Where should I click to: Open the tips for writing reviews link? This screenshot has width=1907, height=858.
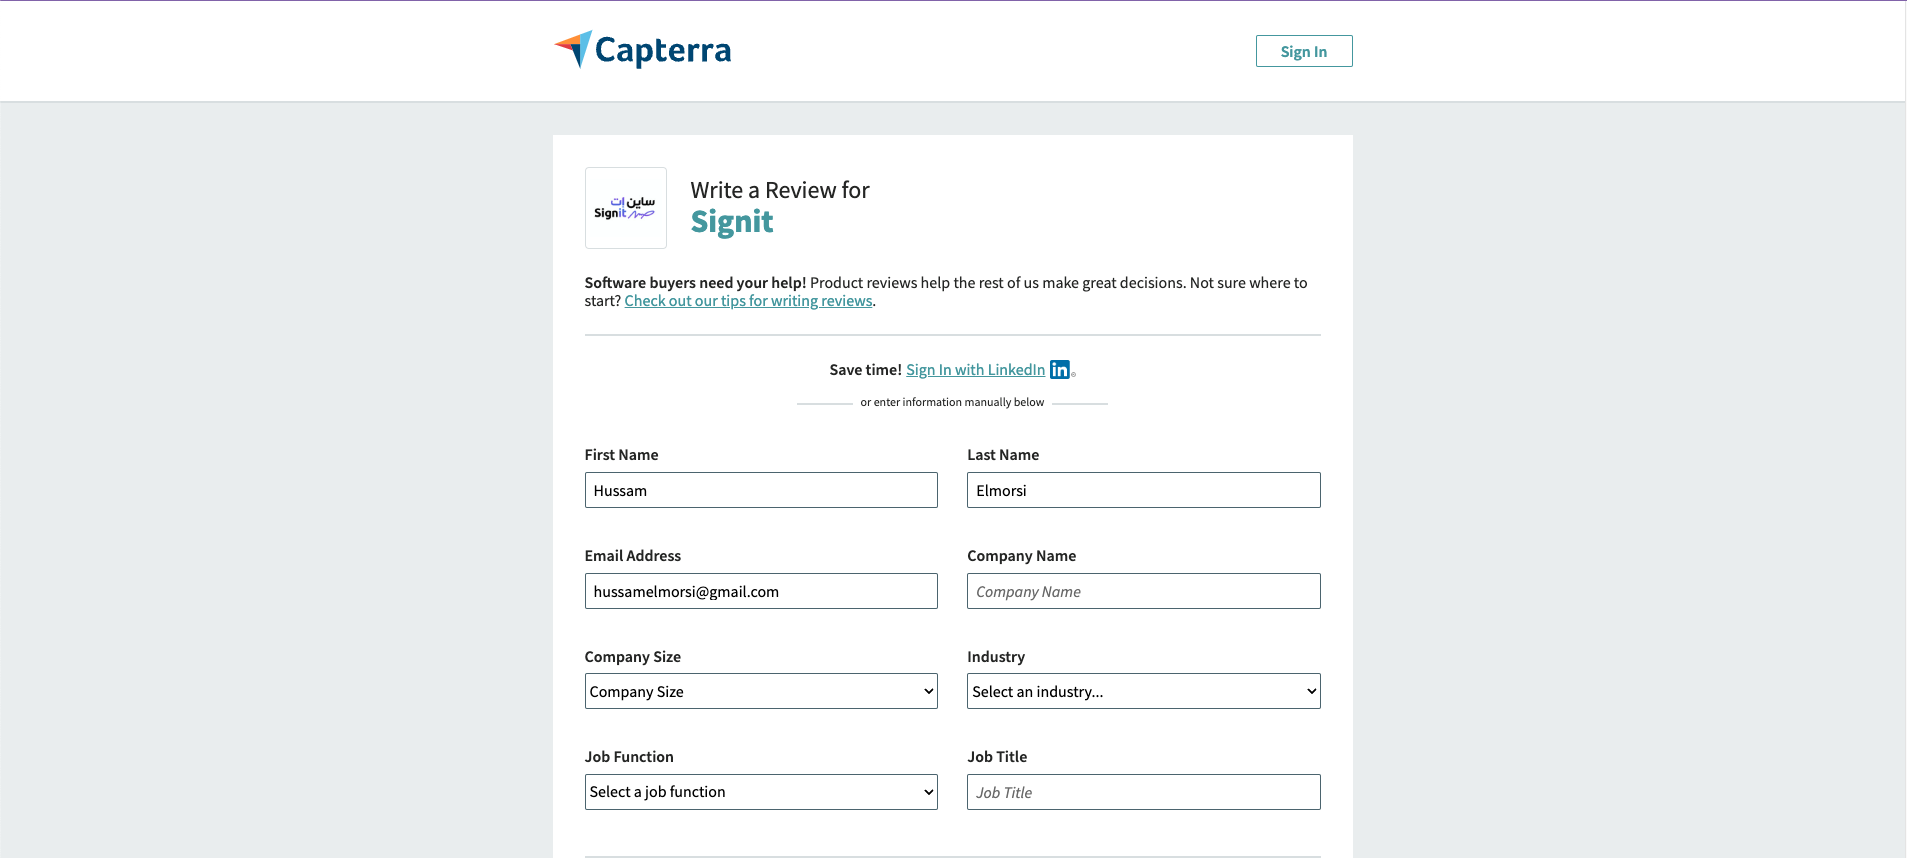(748, 300)
